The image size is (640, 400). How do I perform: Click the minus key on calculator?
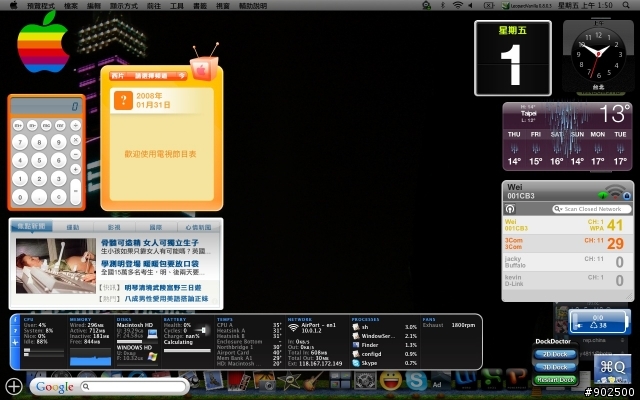click(76, 154)
